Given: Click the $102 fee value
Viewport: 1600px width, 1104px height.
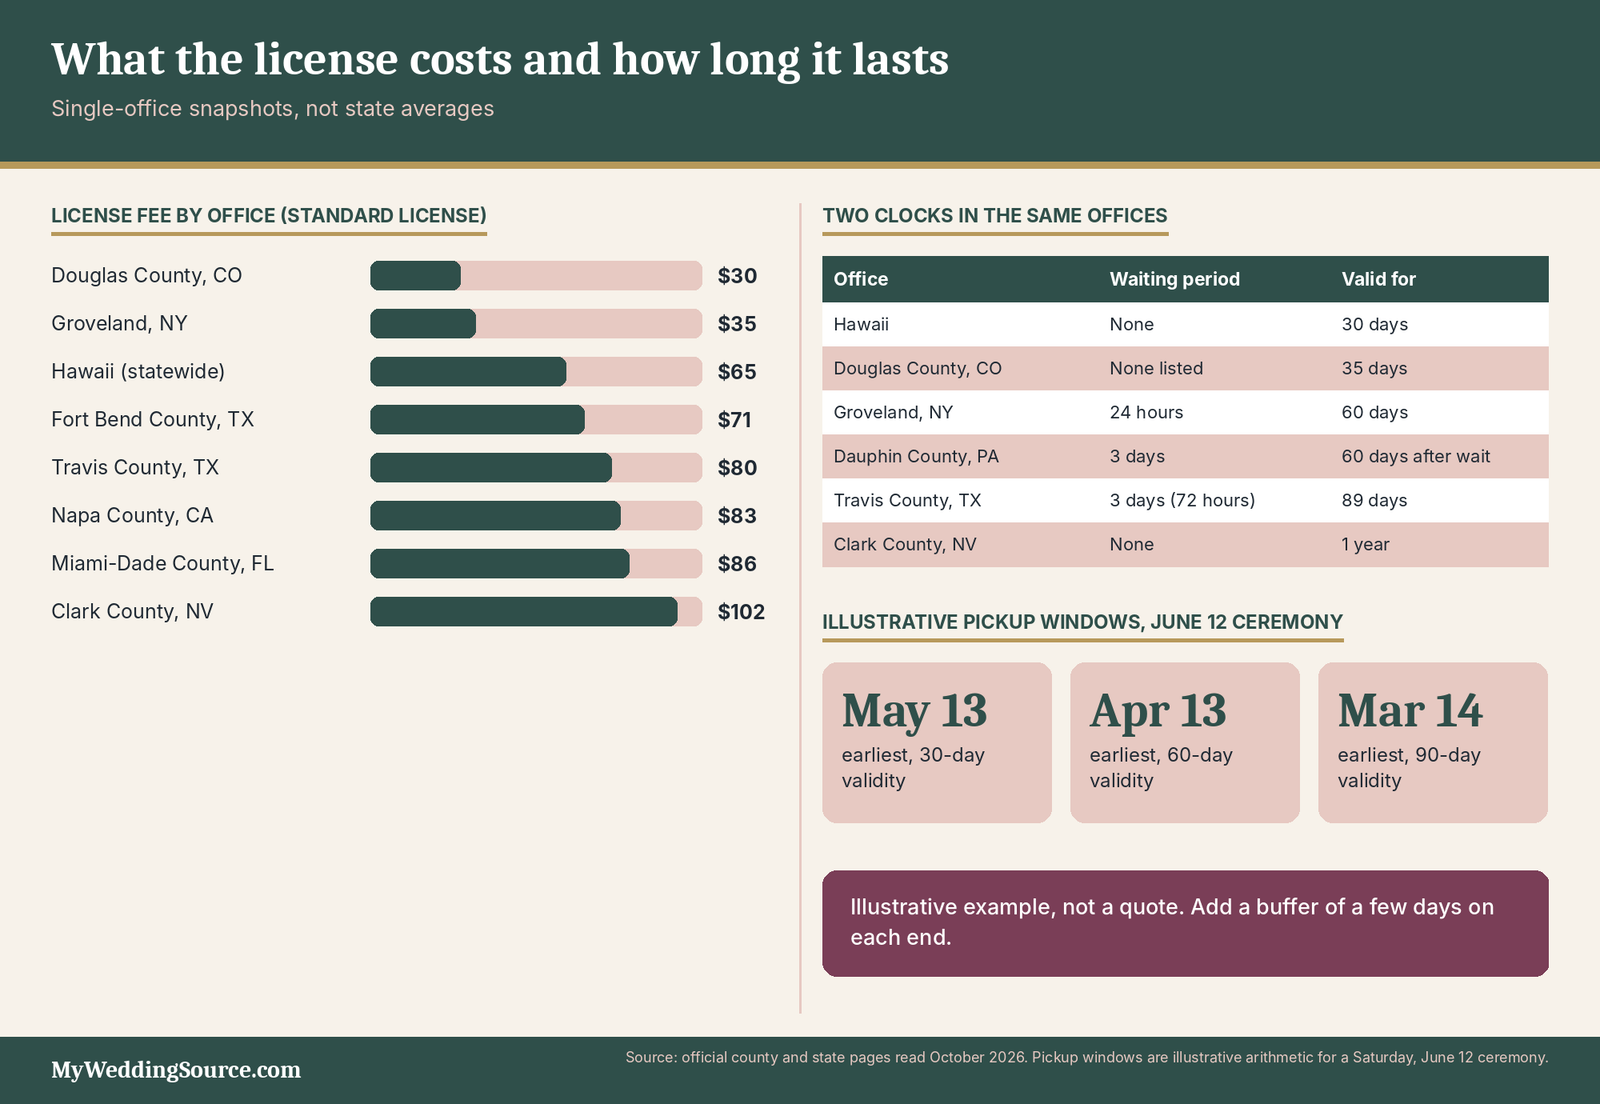Looking at the screenshot, I should [x=741, y=612].
